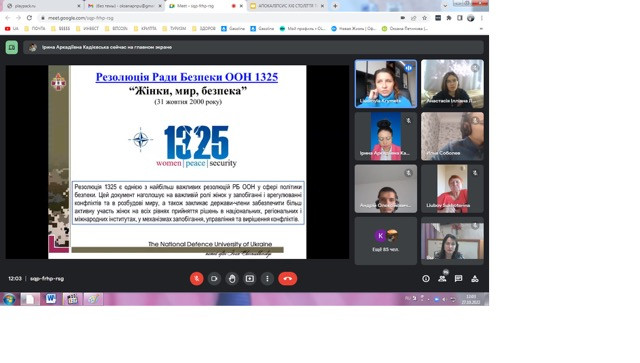Click the taskbar clock

[471, 299]
